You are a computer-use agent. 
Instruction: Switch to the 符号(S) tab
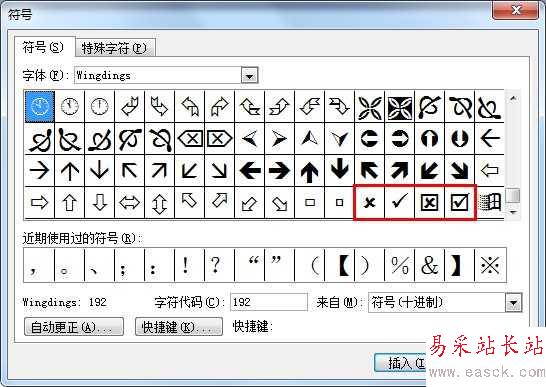pos(44,47)
